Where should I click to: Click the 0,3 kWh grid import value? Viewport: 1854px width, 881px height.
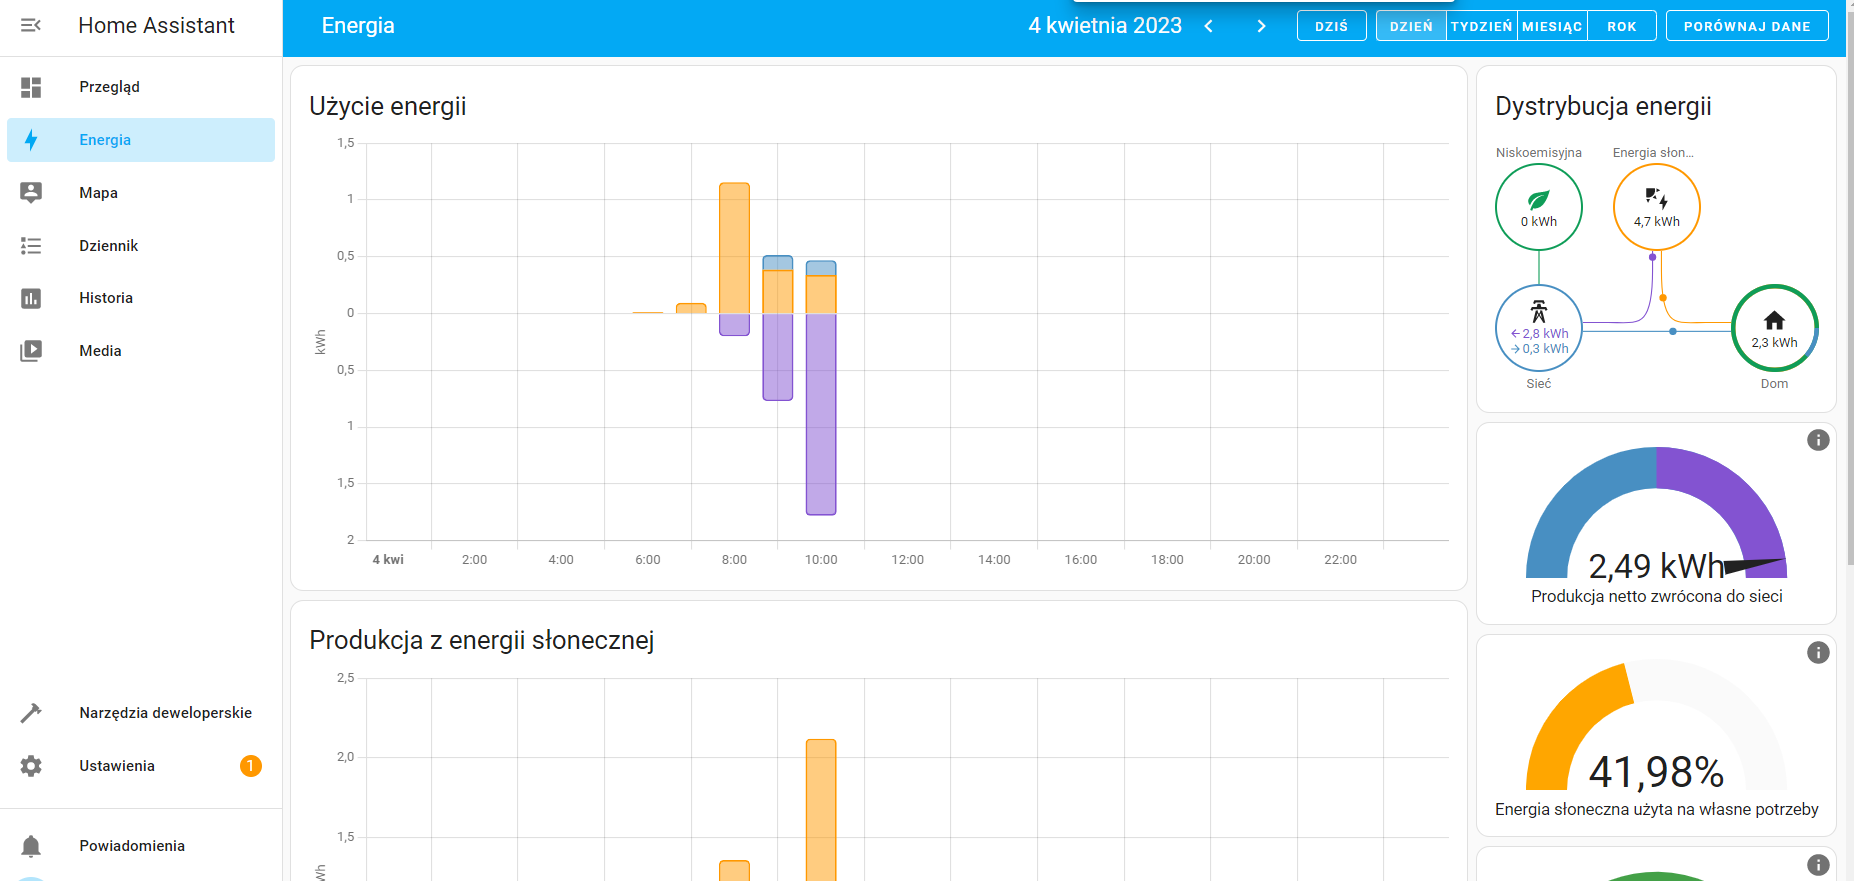point(1539,349)
